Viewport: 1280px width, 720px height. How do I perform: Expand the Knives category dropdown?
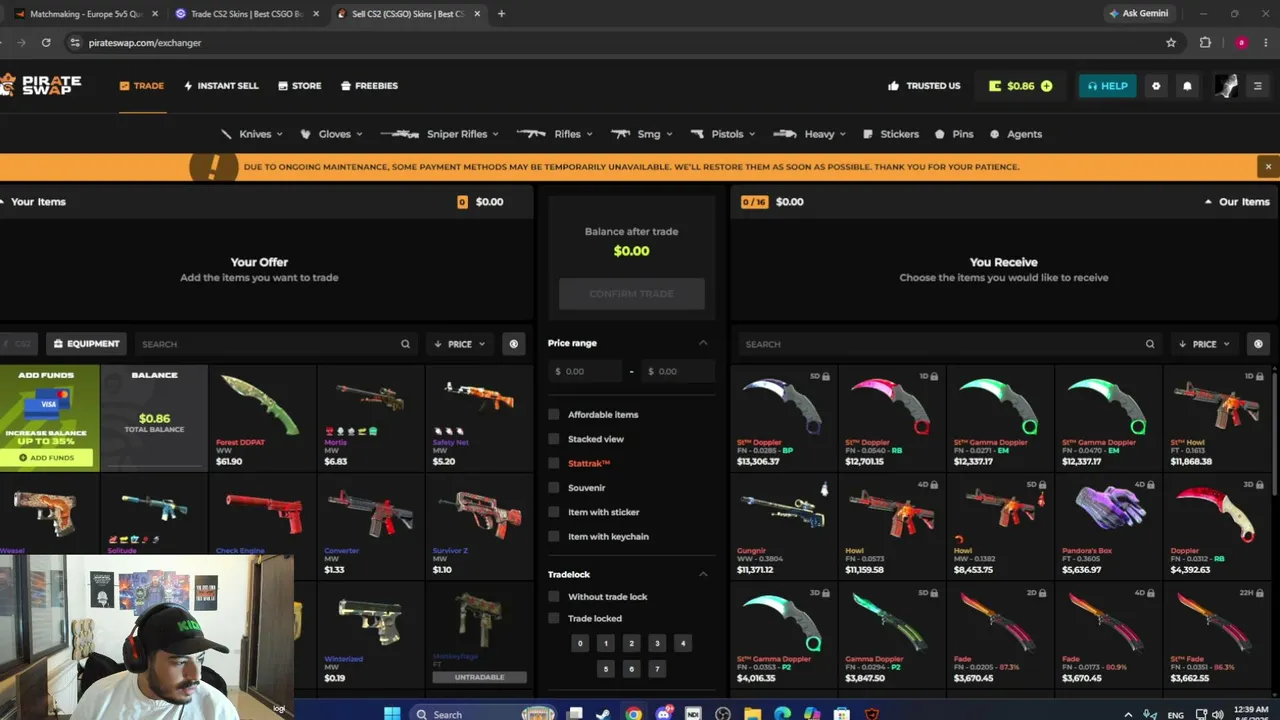[252, 134]
